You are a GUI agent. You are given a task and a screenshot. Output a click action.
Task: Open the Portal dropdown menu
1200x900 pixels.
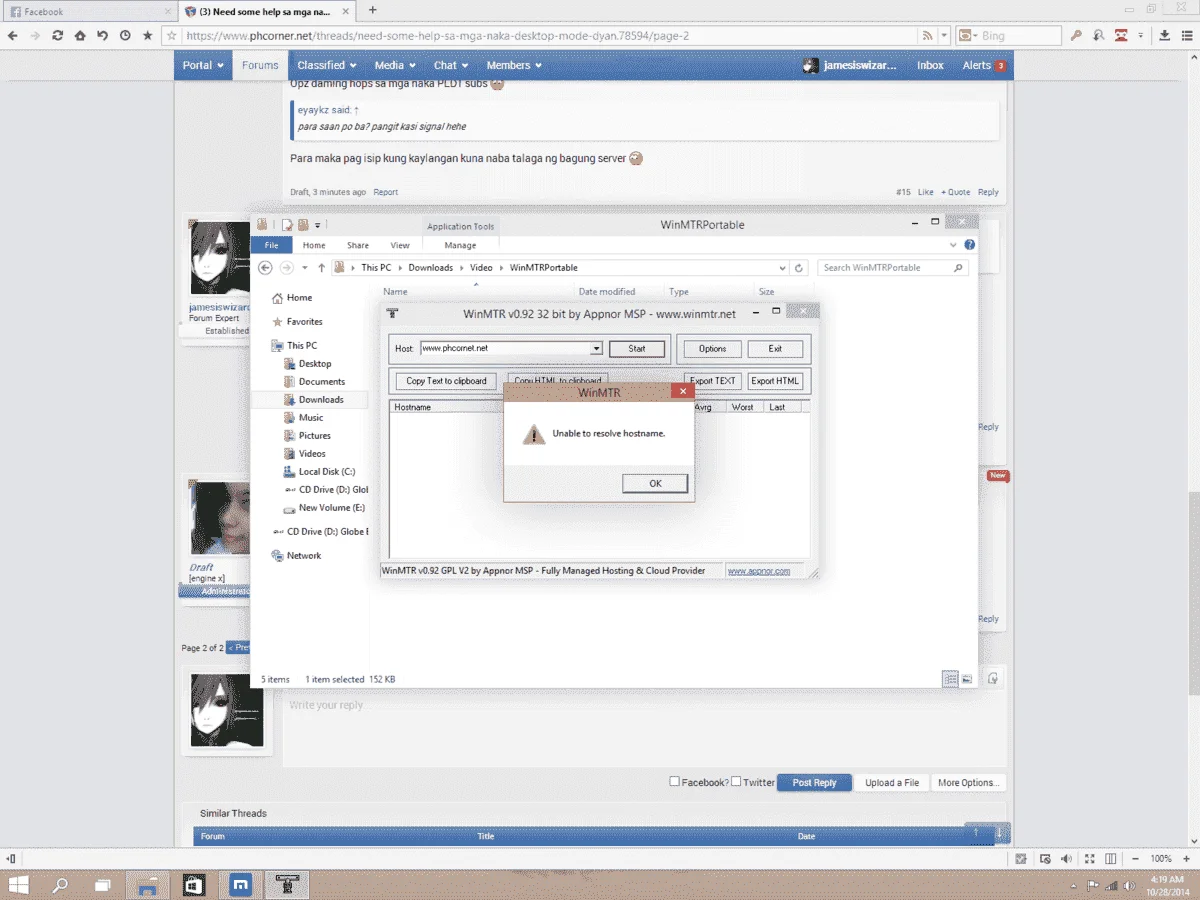click(203, 65)
